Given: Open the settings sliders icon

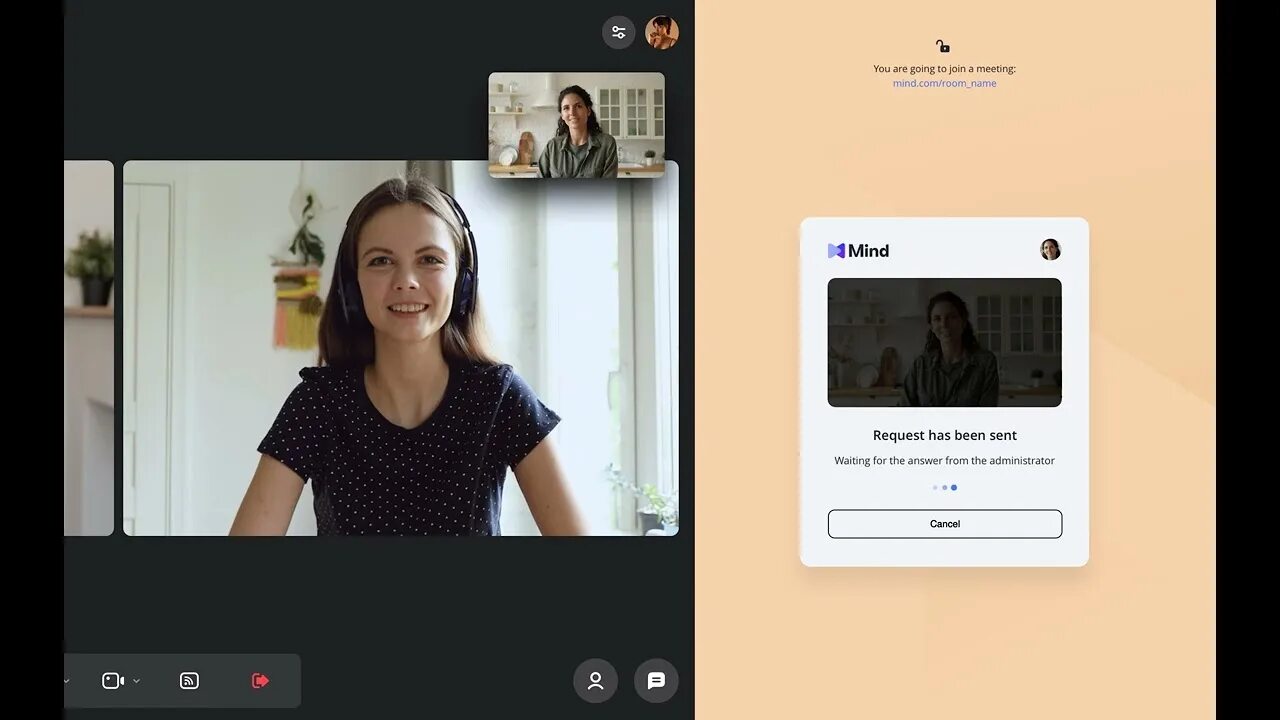Looking at the screenshot, I should [x=618, y=32].
